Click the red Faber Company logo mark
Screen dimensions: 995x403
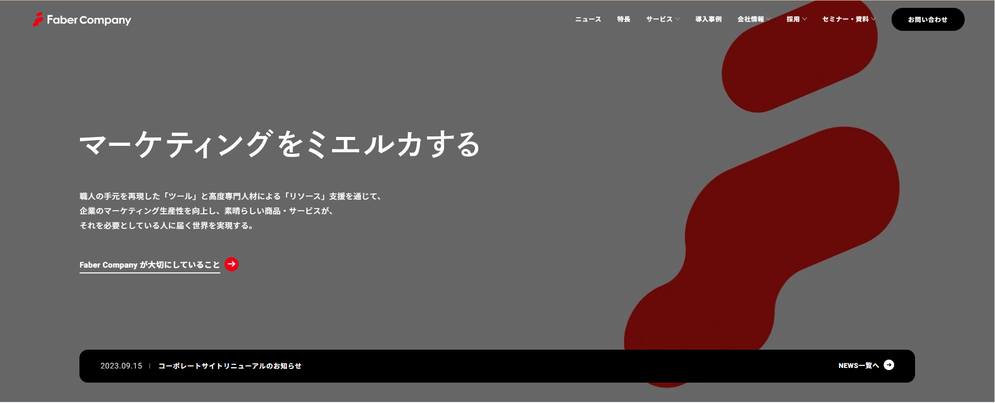pyautogui.click(x=38, y=20)
